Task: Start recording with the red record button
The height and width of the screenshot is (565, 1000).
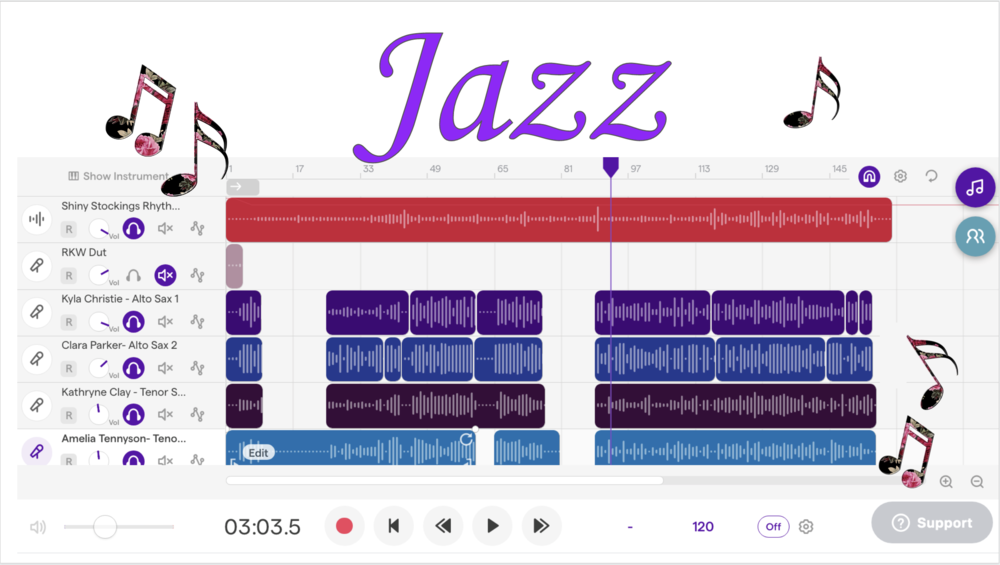Action: click(x=344, y=526)
